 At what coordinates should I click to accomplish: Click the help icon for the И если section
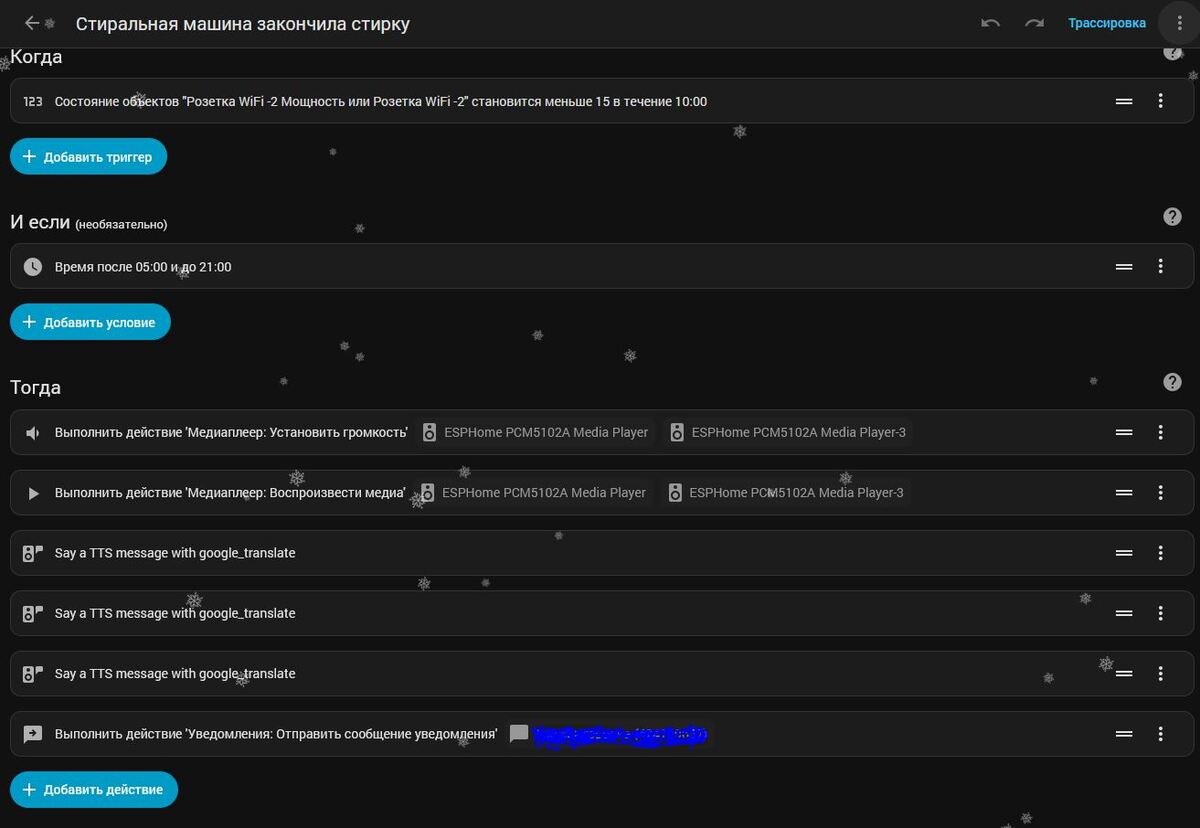pyautogui.click(x=1172, y=217)
